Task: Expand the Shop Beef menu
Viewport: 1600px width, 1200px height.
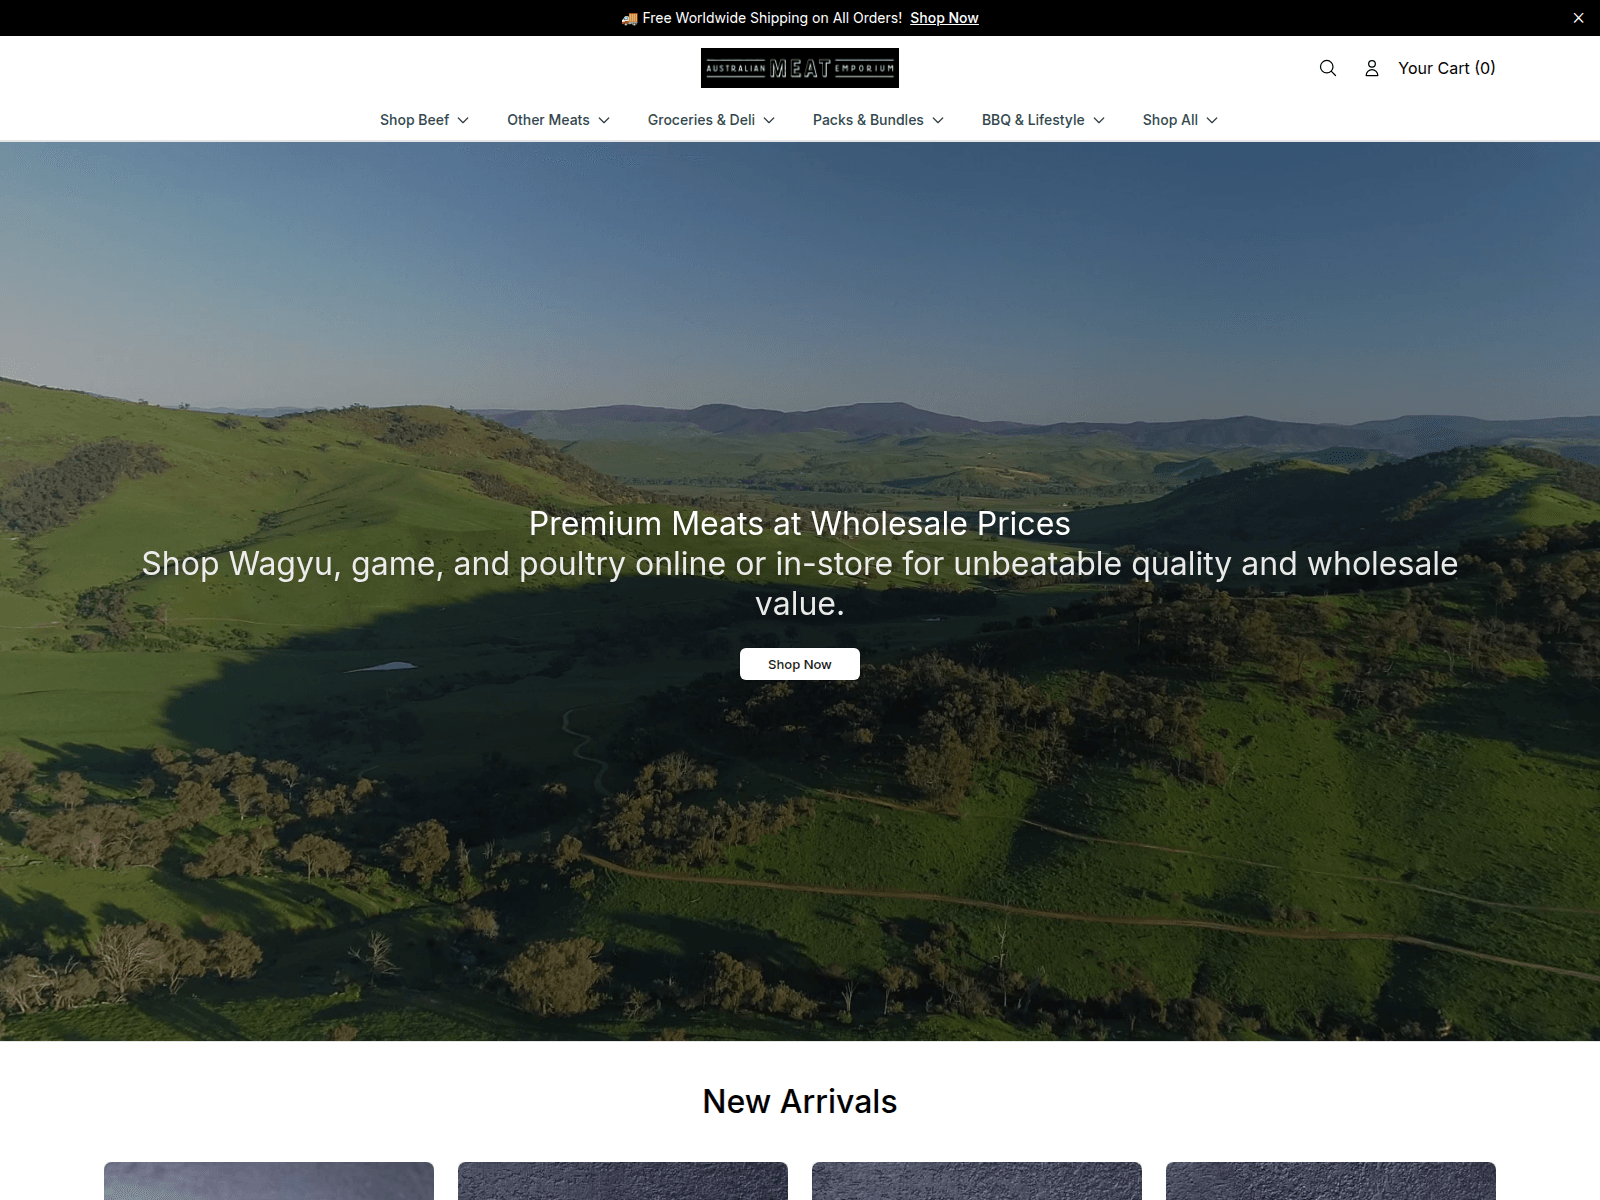Action: tap(424, 120)
